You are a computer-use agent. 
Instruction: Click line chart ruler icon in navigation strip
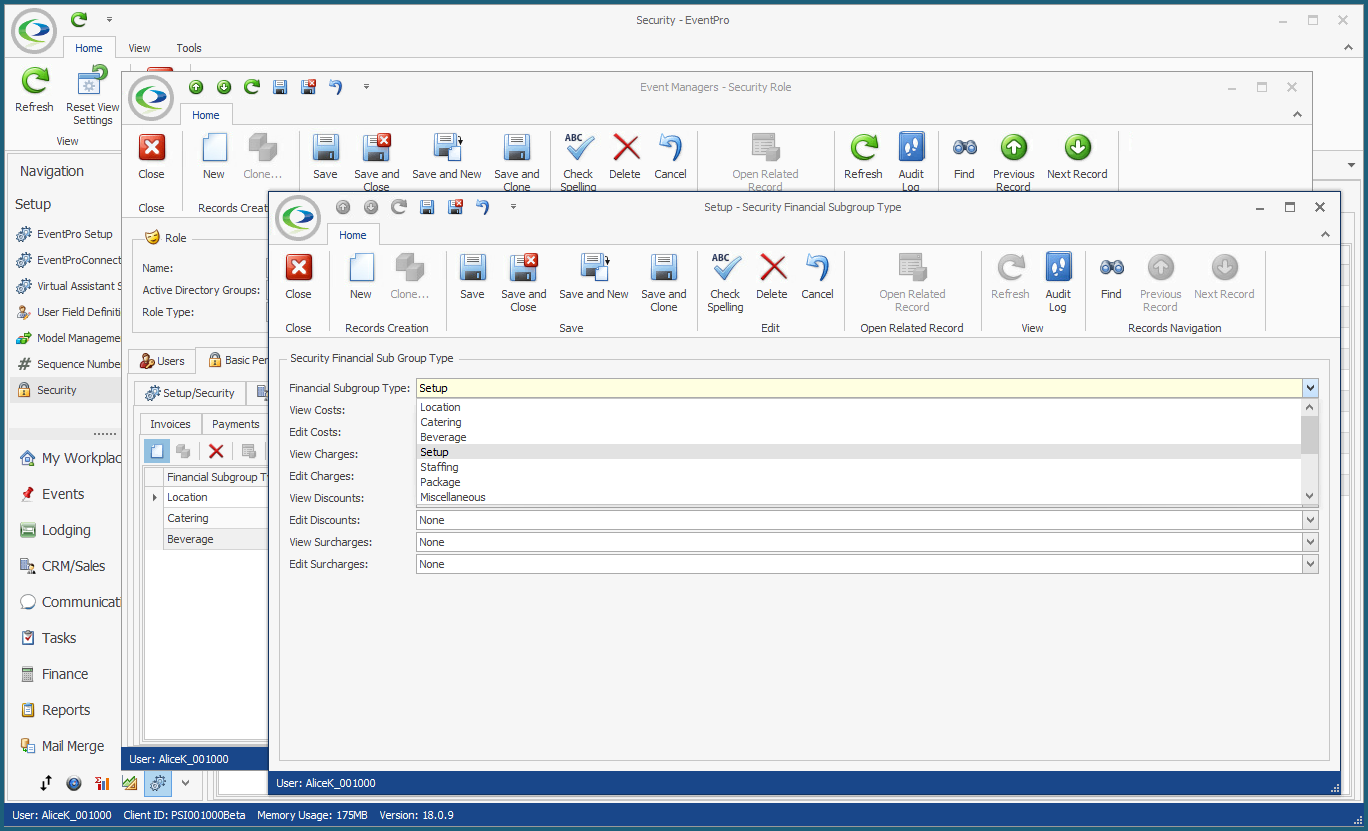130,783
